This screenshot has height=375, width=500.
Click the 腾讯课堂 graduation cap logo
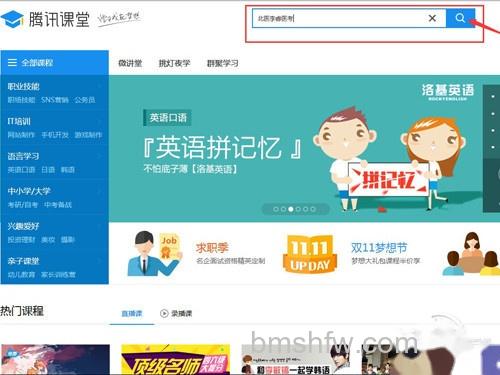pyautogui.click(x=12, y=19)
